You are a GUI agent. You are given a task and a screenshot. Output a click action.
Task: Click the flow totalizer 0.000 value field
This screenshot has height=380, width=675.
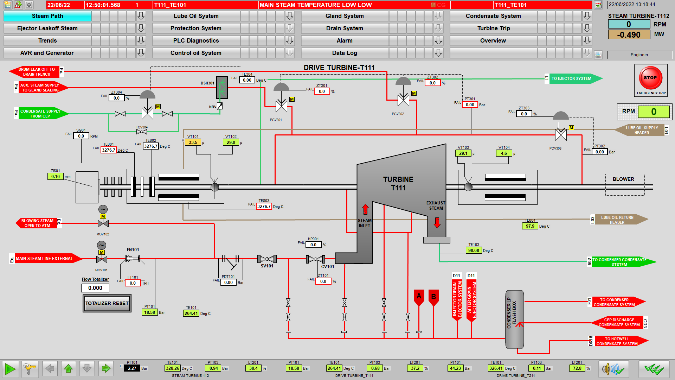click(x=95, y=288)
